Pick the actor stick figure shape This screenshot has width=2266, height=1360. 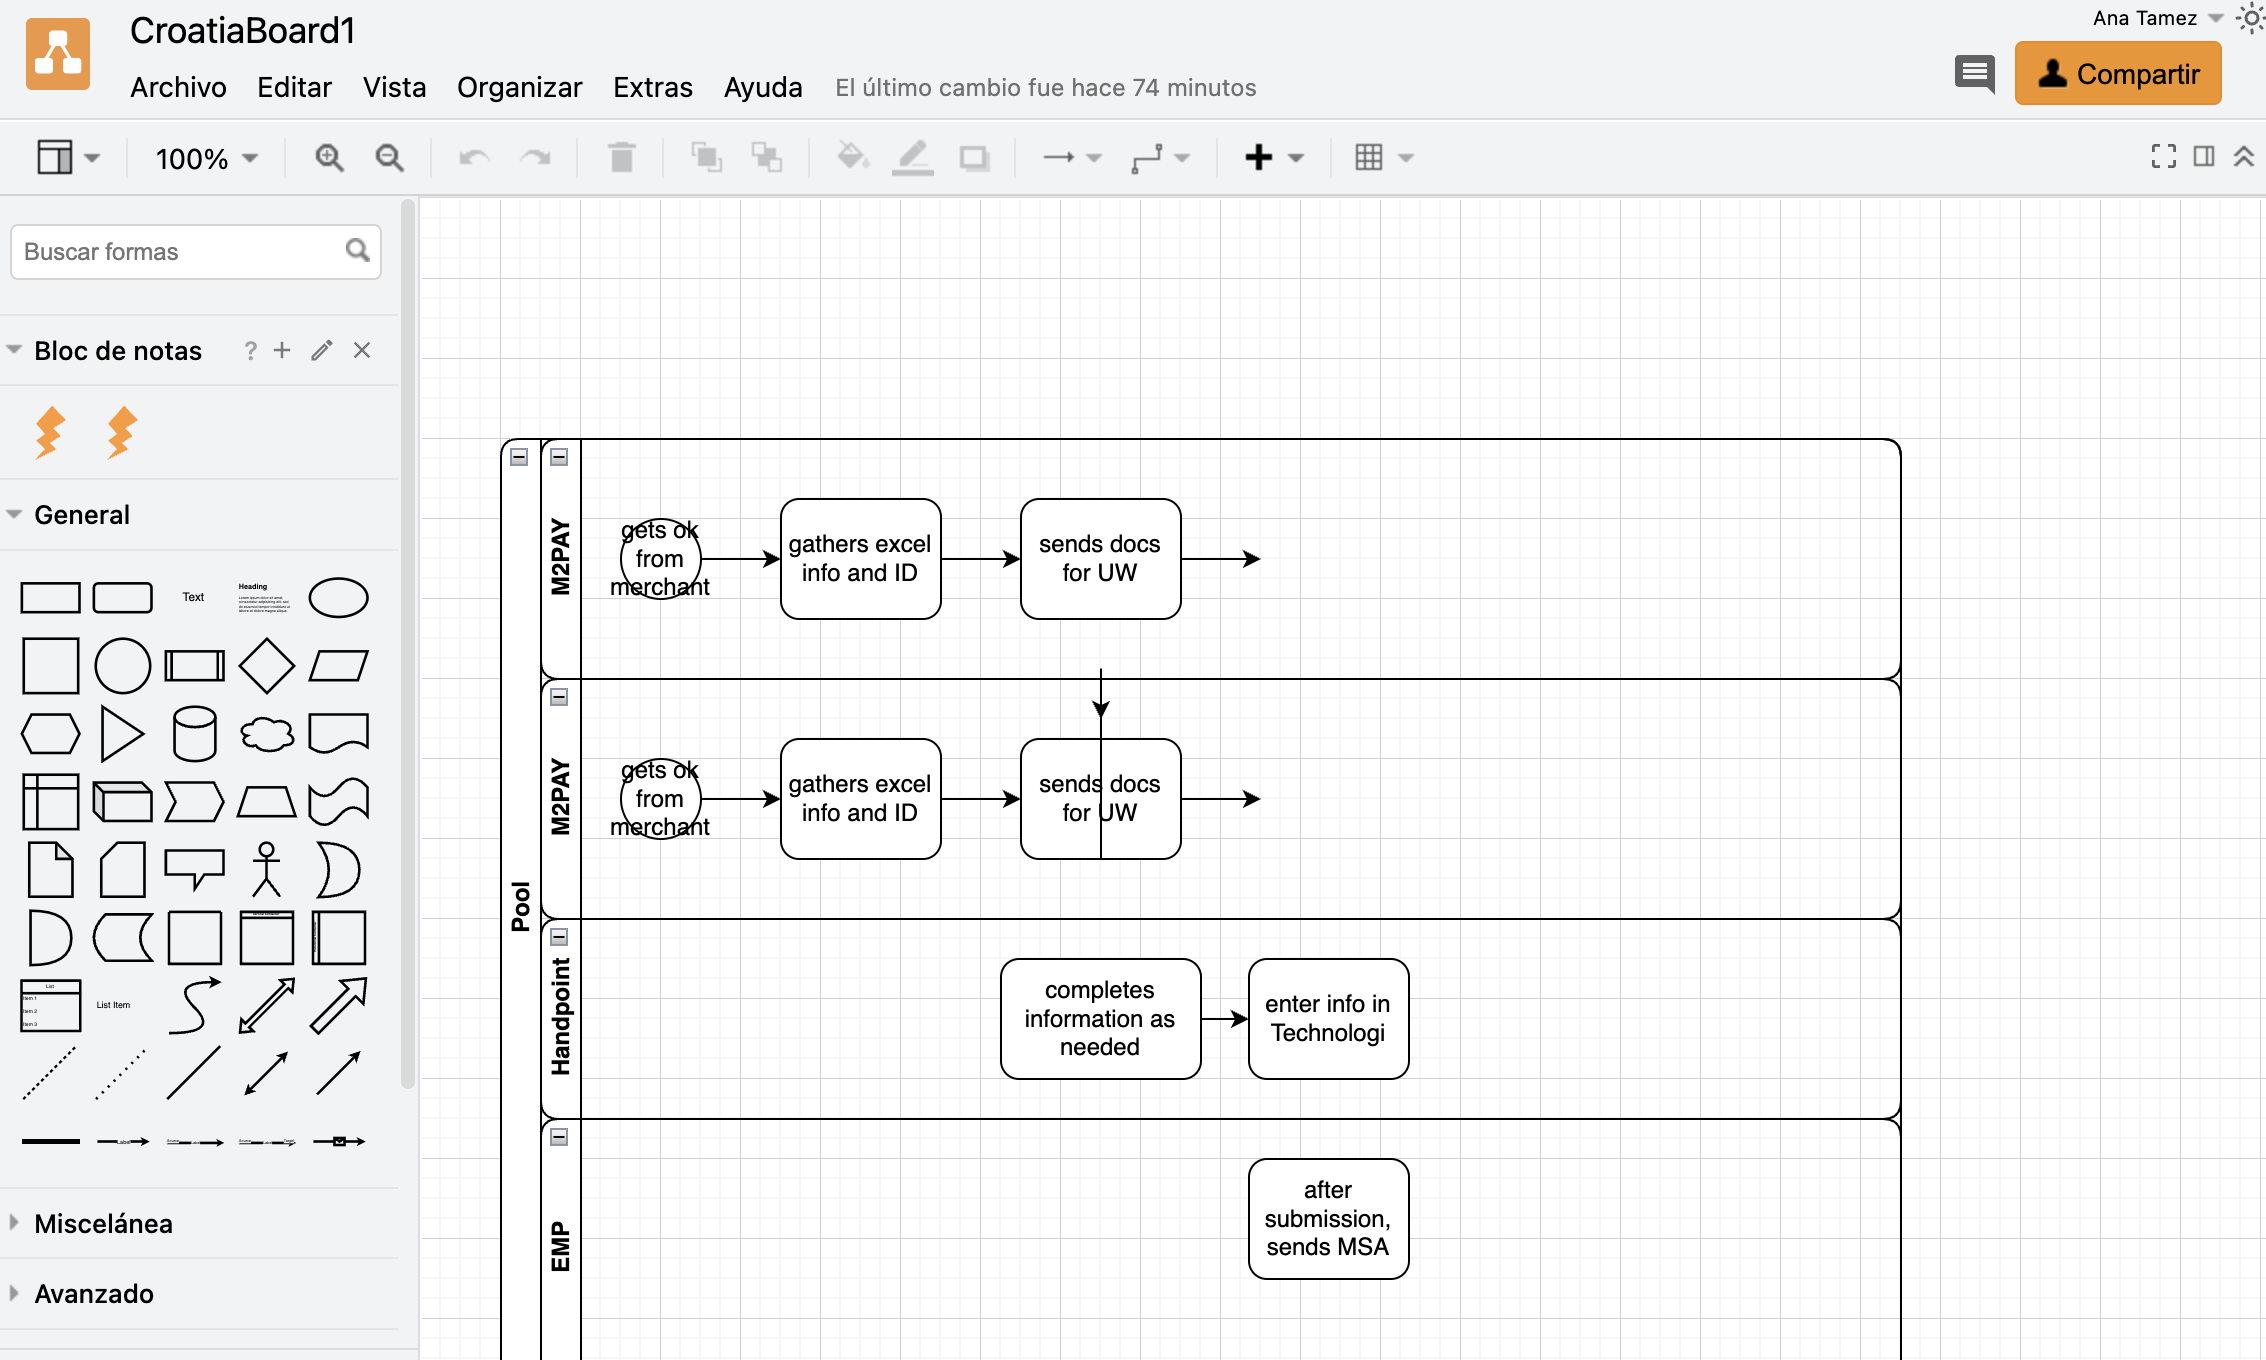coord(266,868)
